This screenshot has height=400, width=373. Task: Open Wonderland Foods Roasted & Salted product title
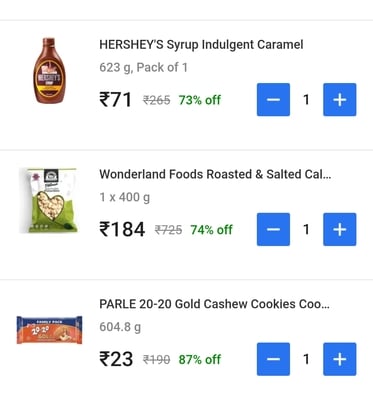(215, 174)
